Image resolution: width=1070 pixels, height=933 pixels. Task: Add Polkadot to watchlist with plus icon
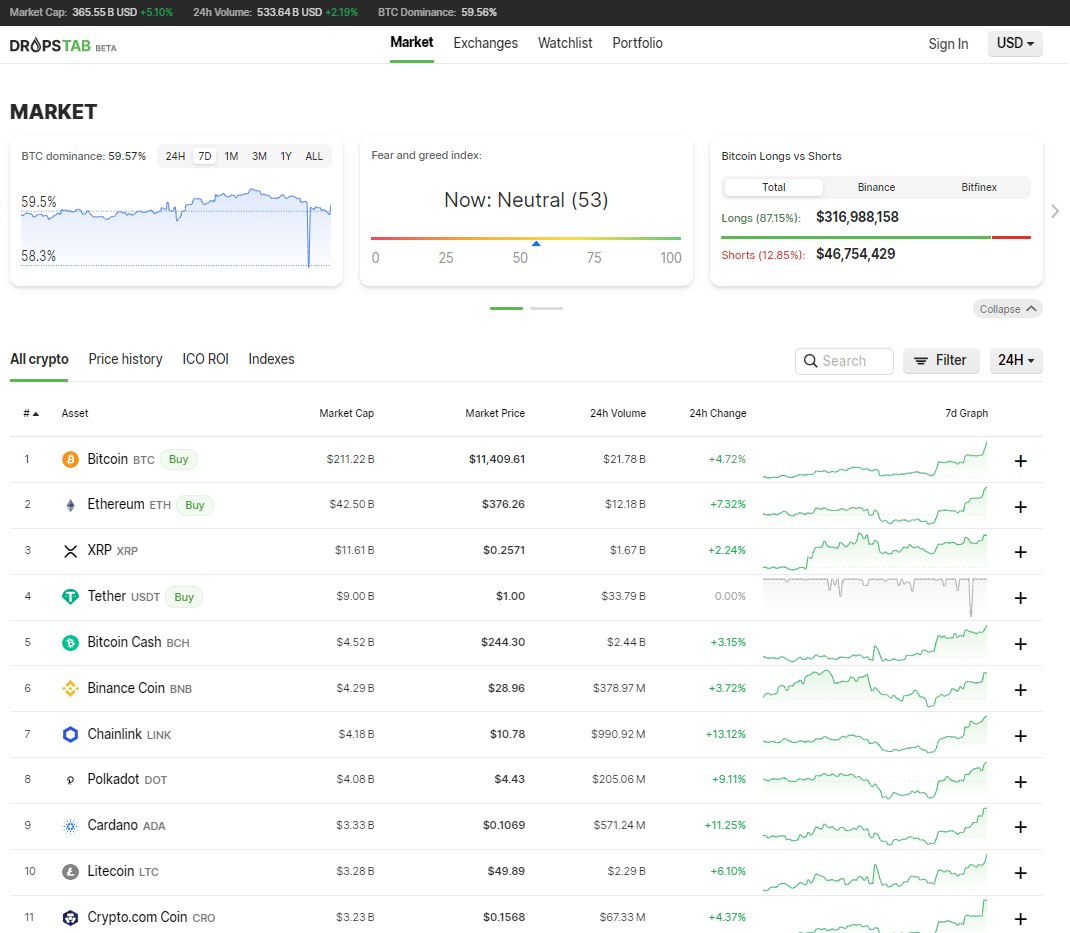coord(1020,781)
